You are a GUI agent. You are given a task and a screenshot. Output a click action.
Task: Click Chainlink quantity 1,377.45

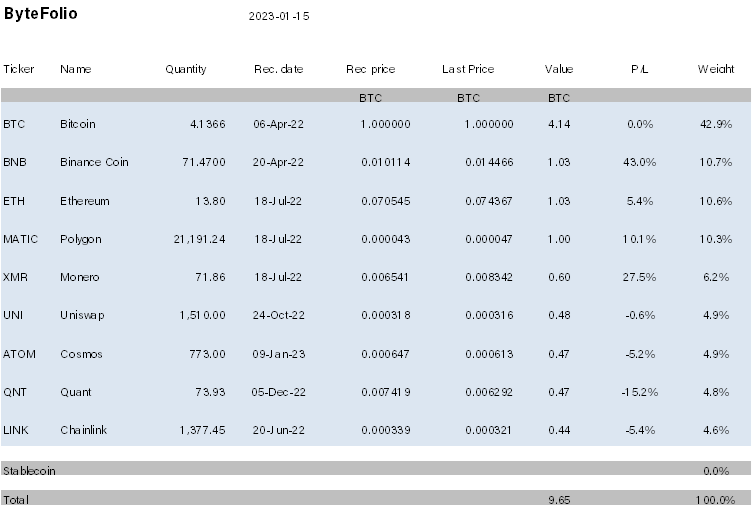[202, 430]
